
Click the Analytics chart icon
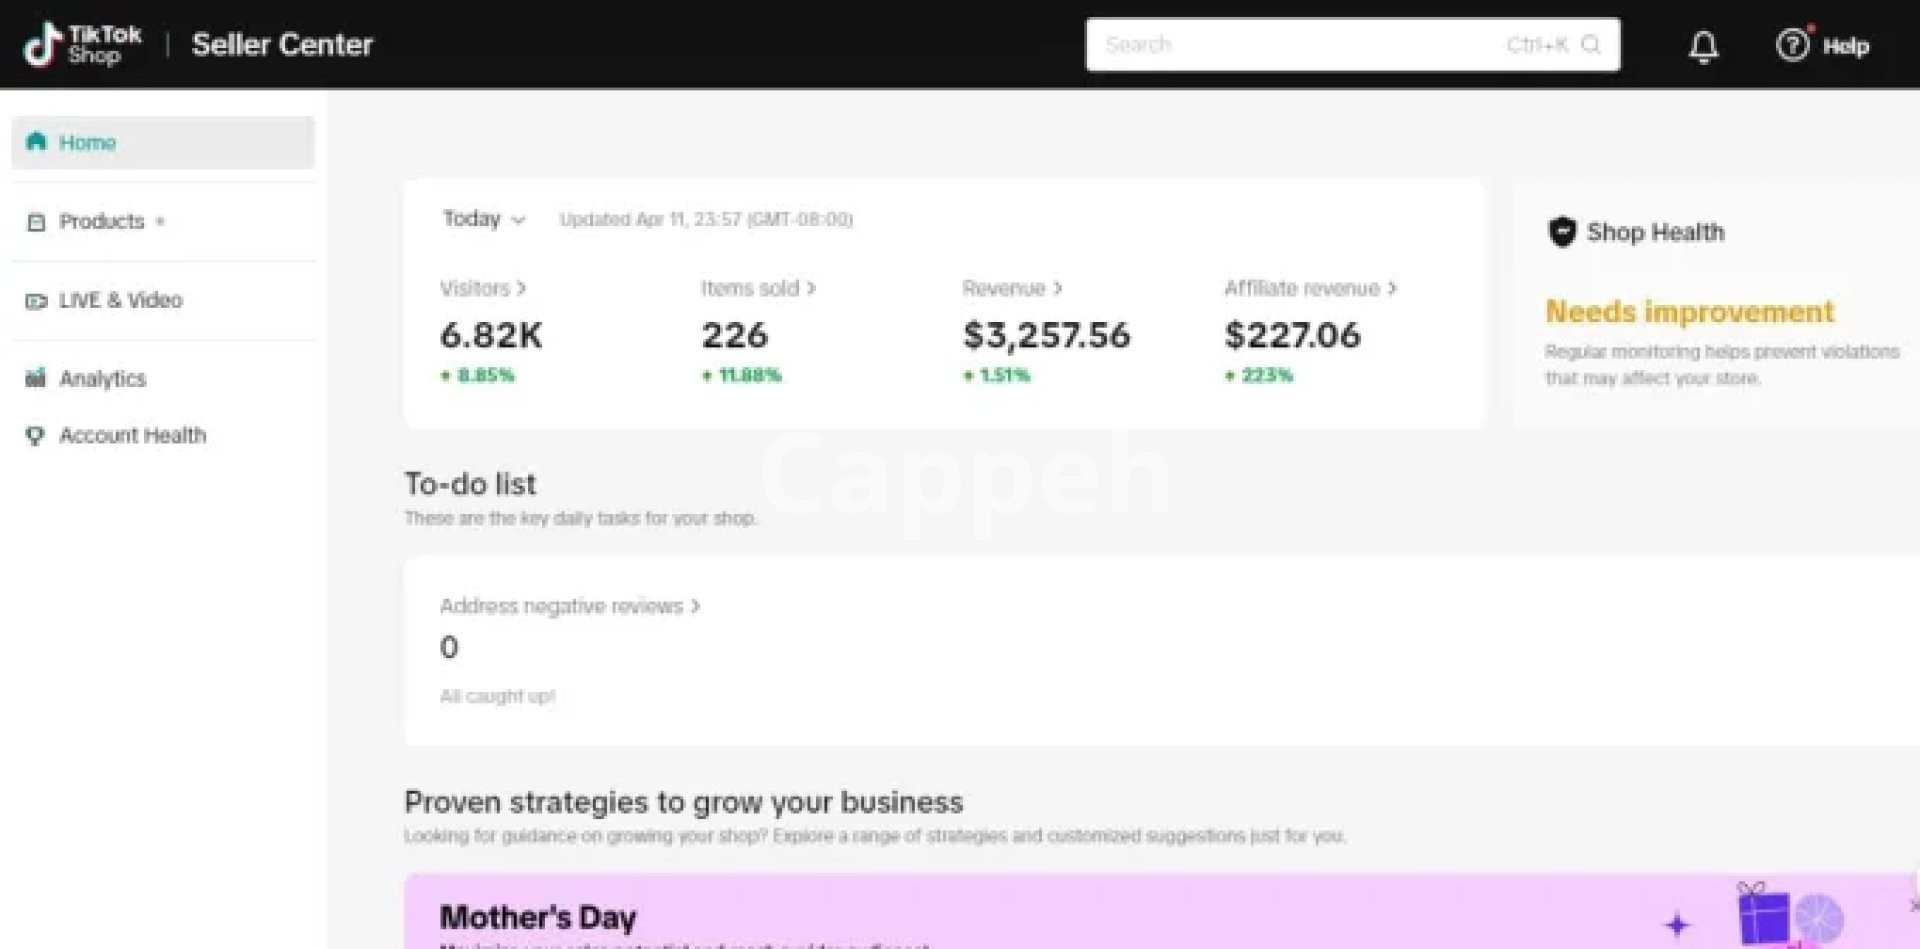tap(36, 378)
